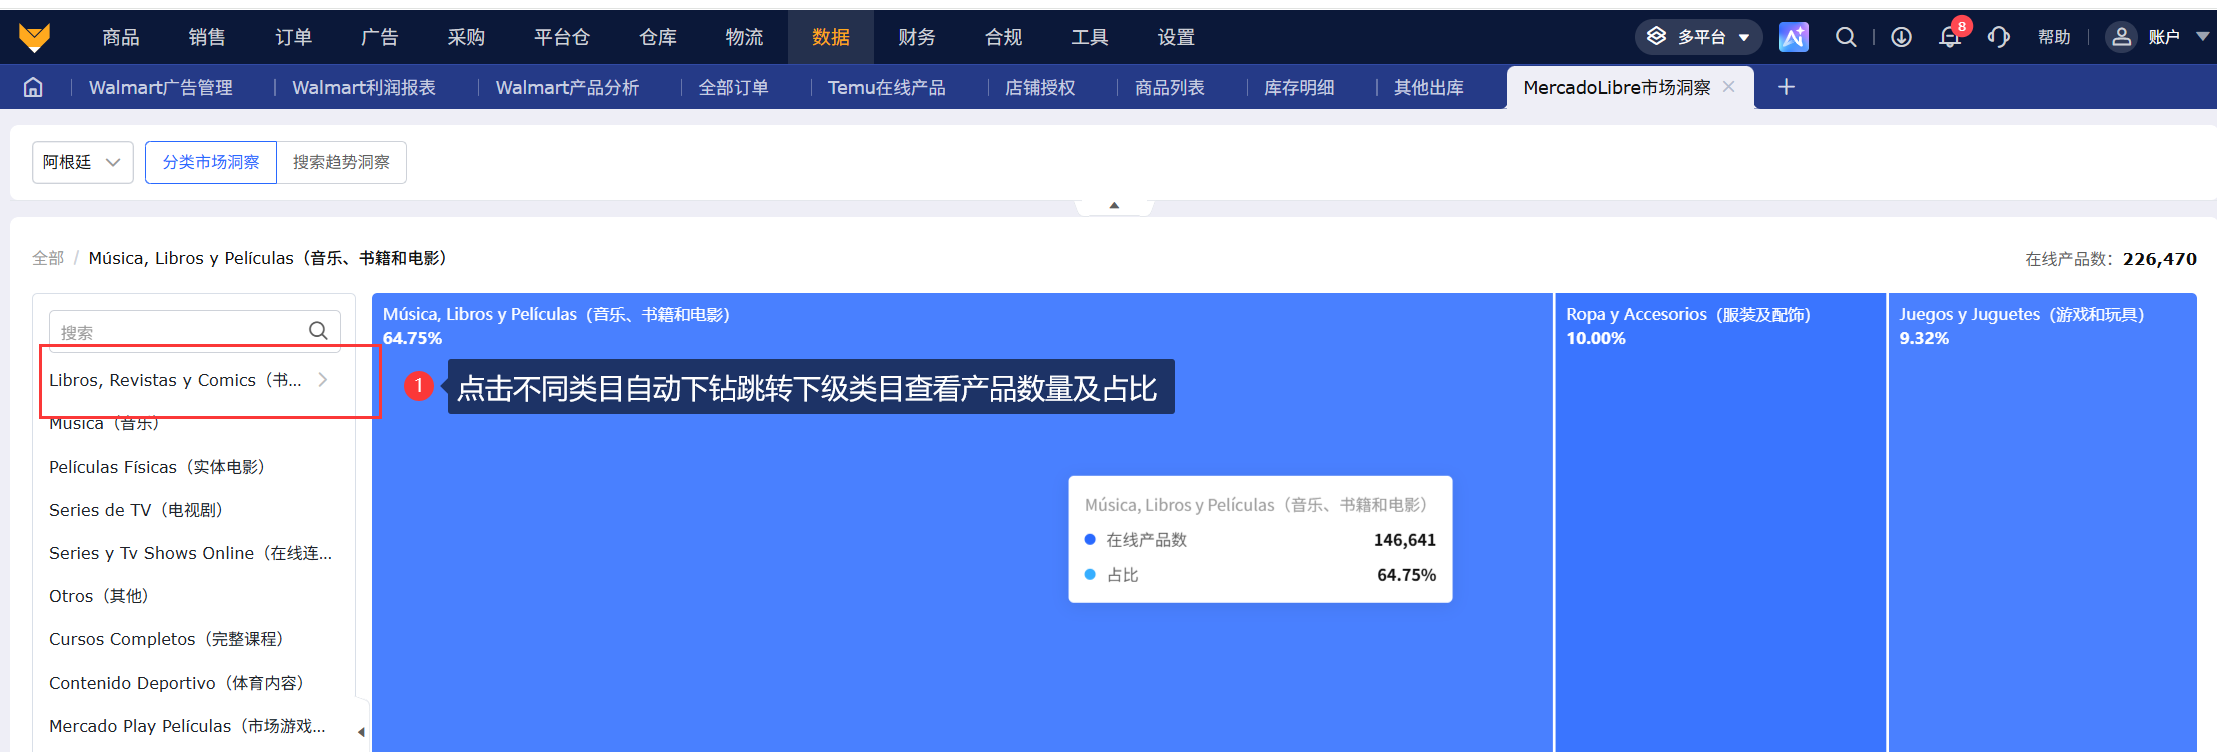Open the 数据 menu
The width and height of the screenshot is (2217, 752).
coord(831,37)
